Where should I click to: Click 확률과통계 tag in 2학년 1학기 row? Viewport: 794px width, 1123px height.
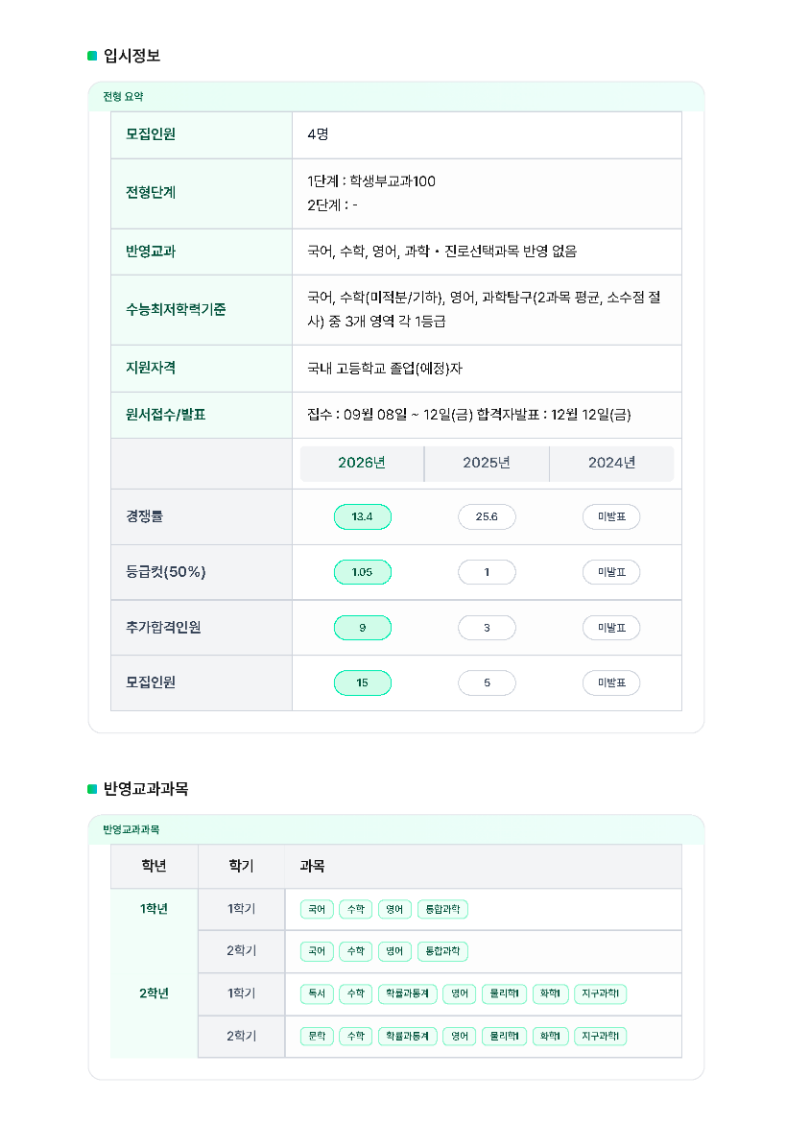pyautogui.click(x=407, y=994)
